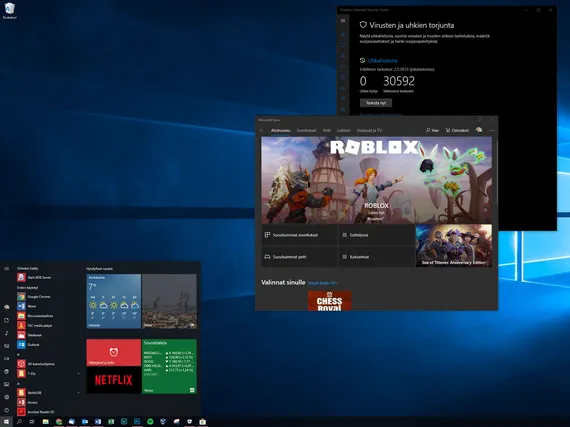570x427 pixels.
Task: Open Microsoft Store three-dots more menu
Action: (x=491, y=130)
